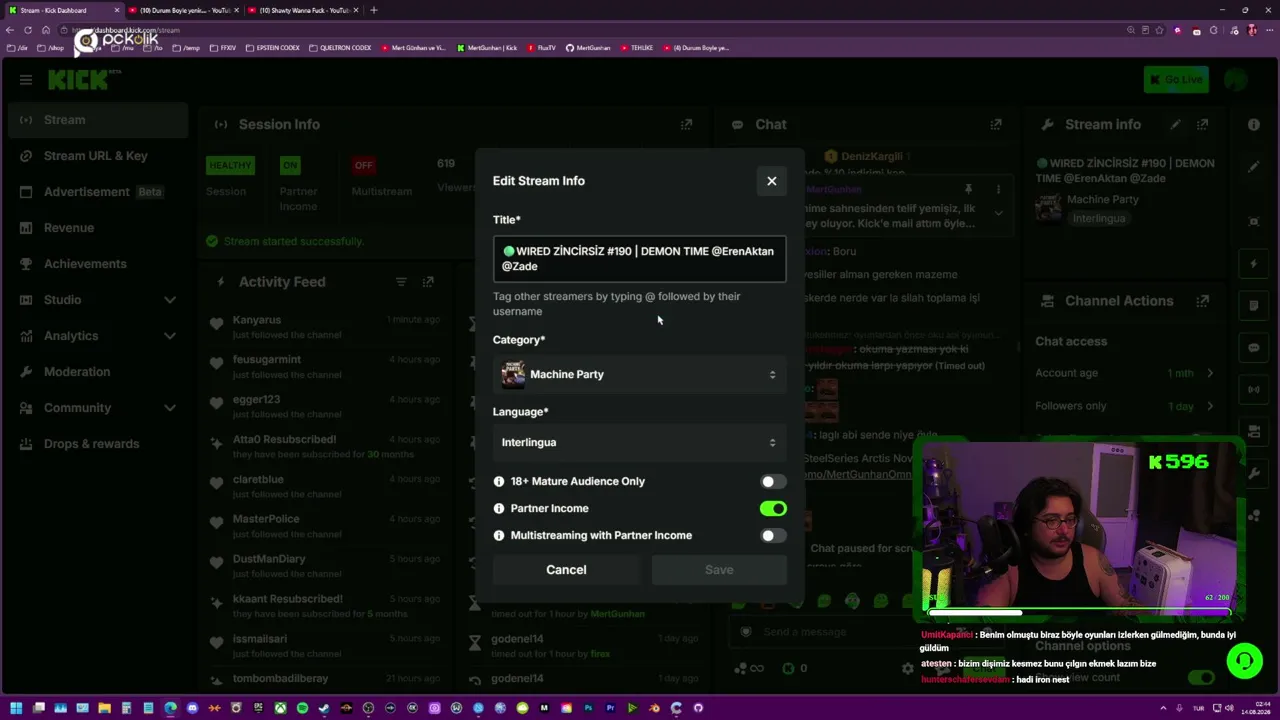Screen dimensions: 1280x720
Task: Open Premiere Pro from the taskbar
Action: click(x=610, y=708)
